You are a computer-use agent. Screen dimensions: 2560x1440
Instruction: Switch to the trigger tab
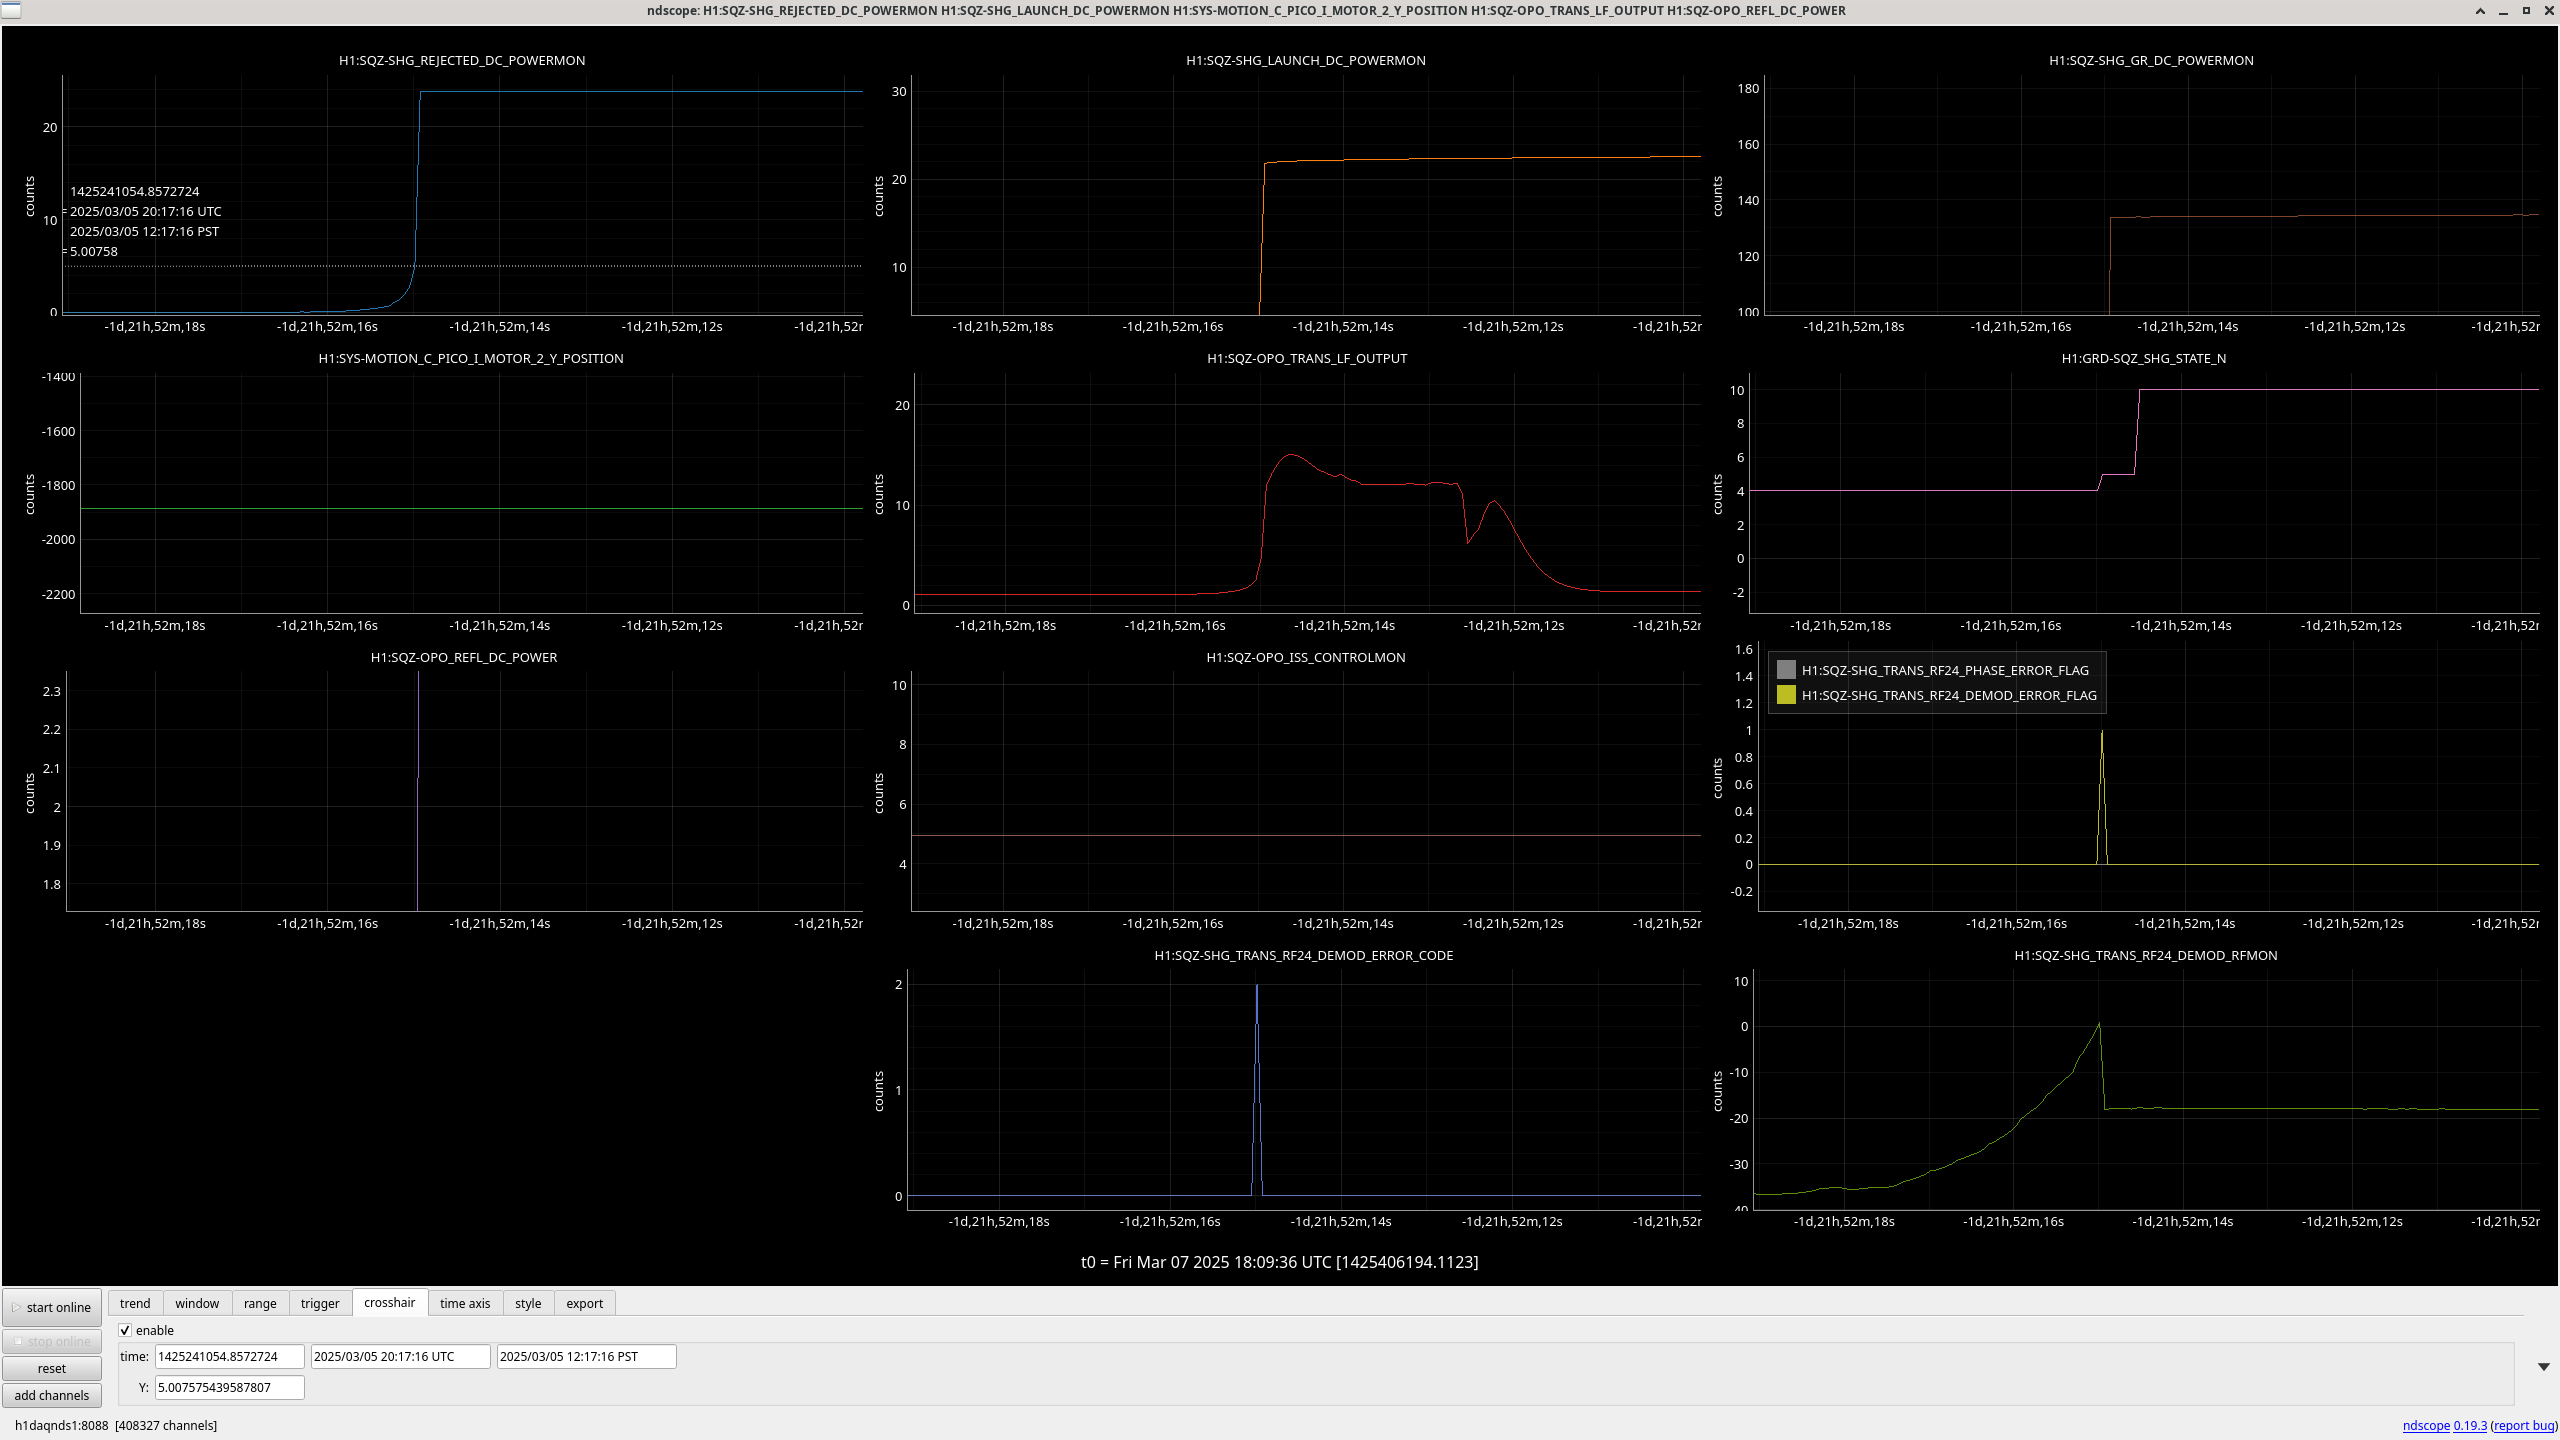pyautogui.click(x=320, y=1303)
